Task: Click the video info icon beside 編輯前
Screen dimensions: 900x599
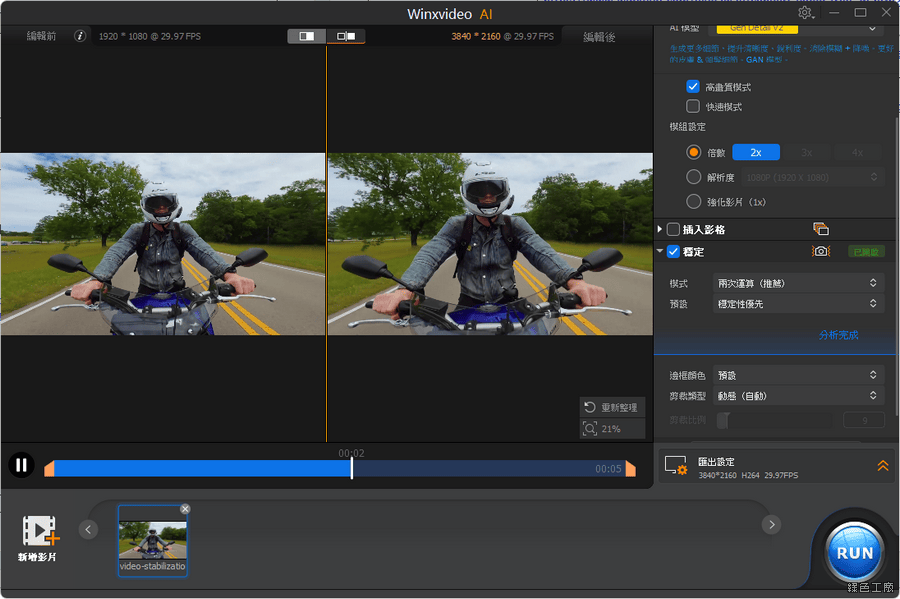Action: 80,36
